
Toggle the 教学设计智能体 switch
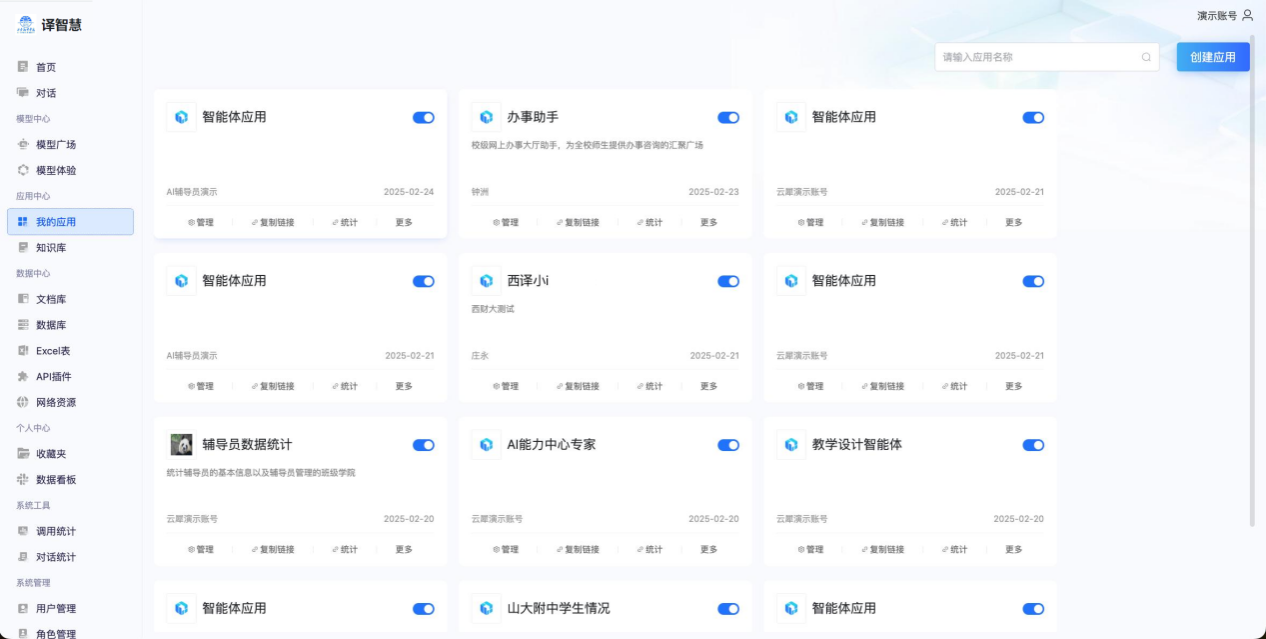click(x=1033, y=445)
